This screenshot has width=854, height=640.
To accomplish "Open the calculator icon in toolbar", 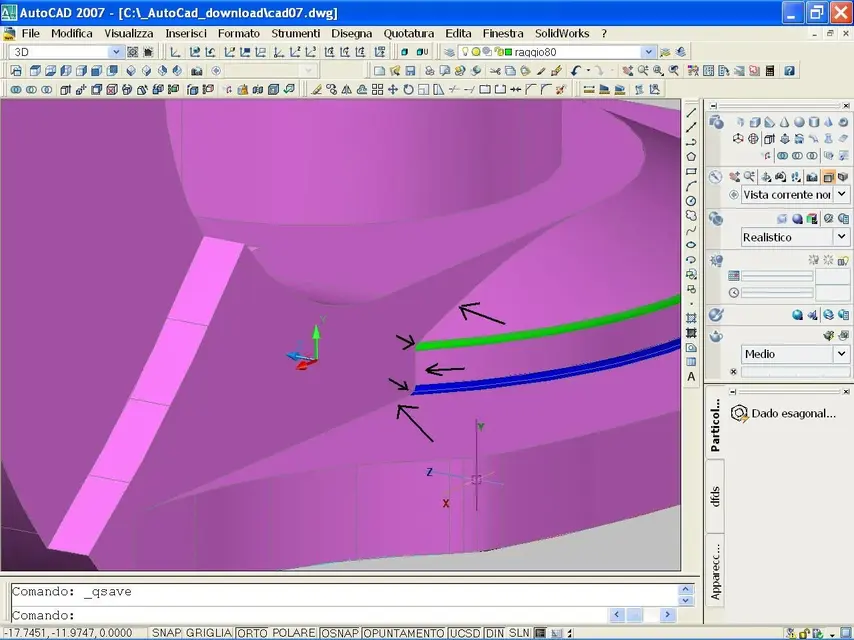I will (x=770, y=71).
